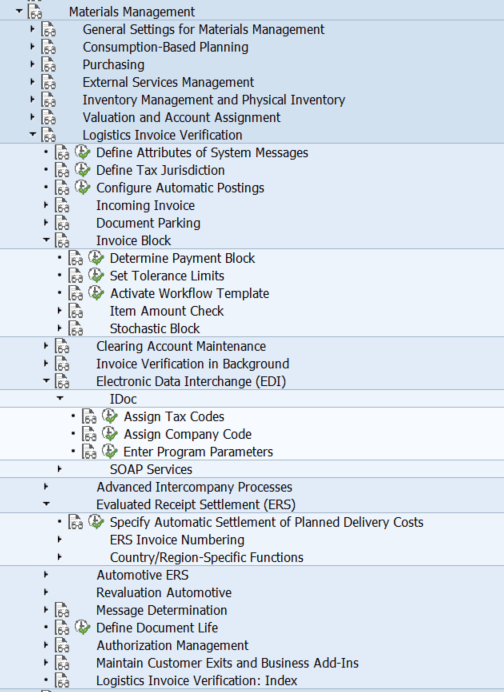Run the Set Tolerance Limits activity icon
The width and height of the screenshot is (504, 692).
coord(96,275)
